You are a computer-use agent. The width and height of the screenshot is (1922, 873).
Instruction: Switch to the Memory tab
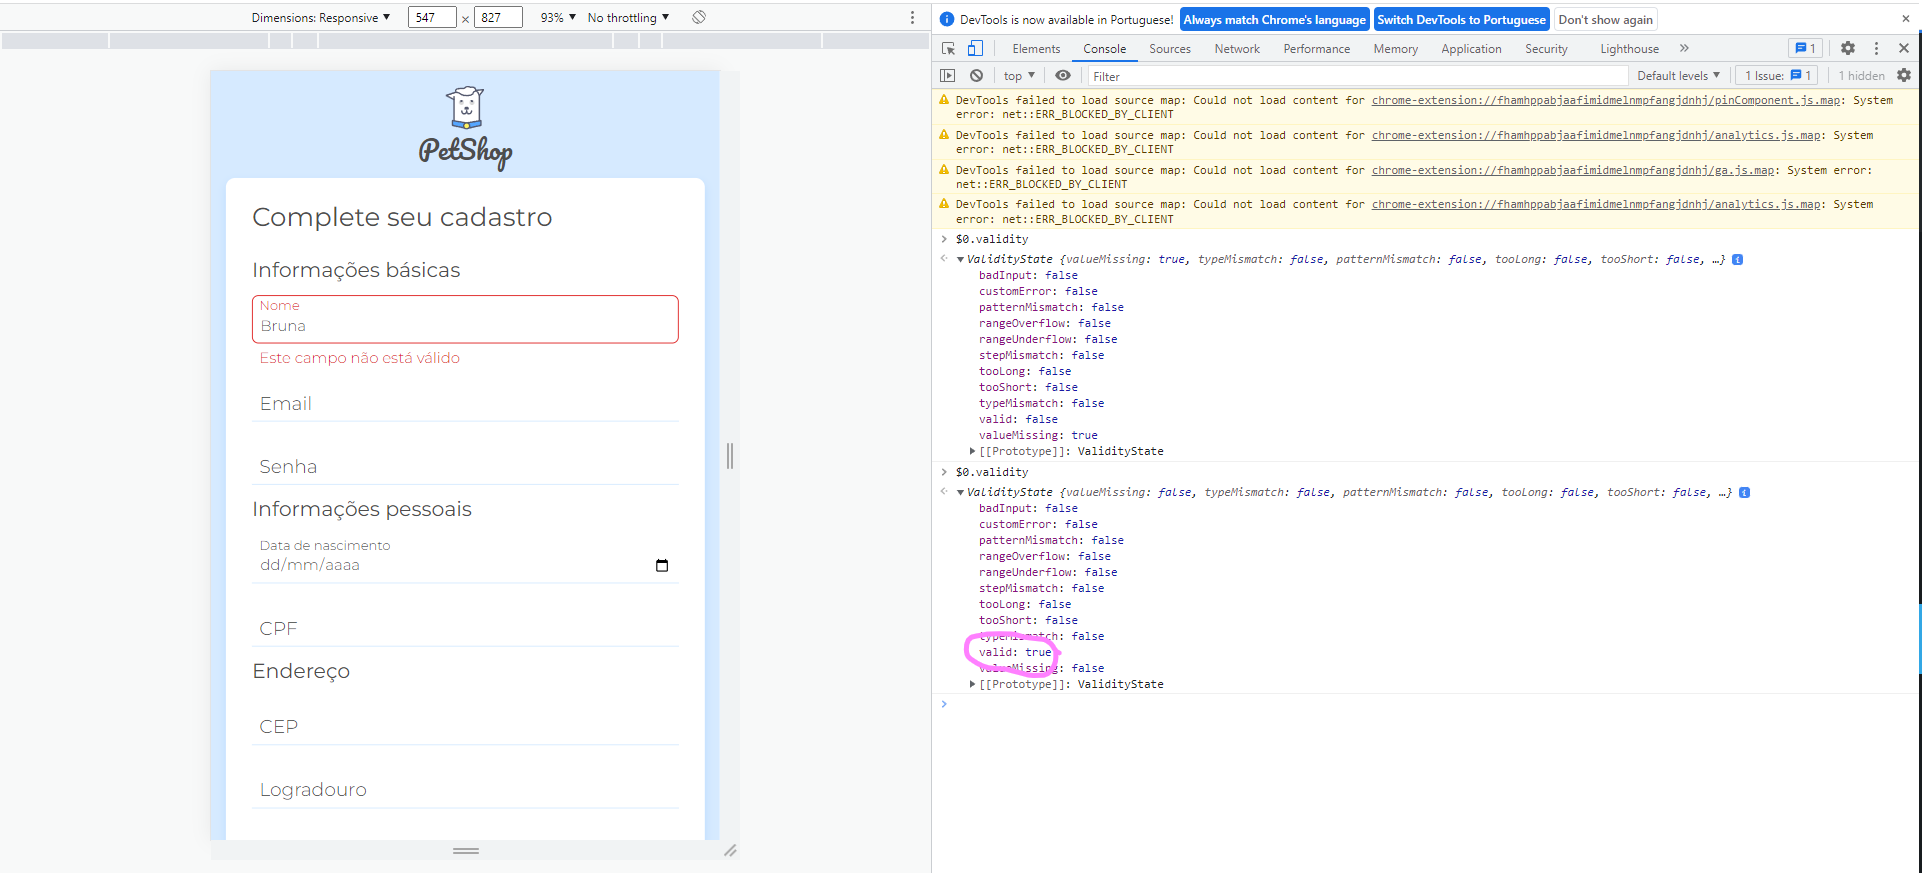tap(1395, 48)
